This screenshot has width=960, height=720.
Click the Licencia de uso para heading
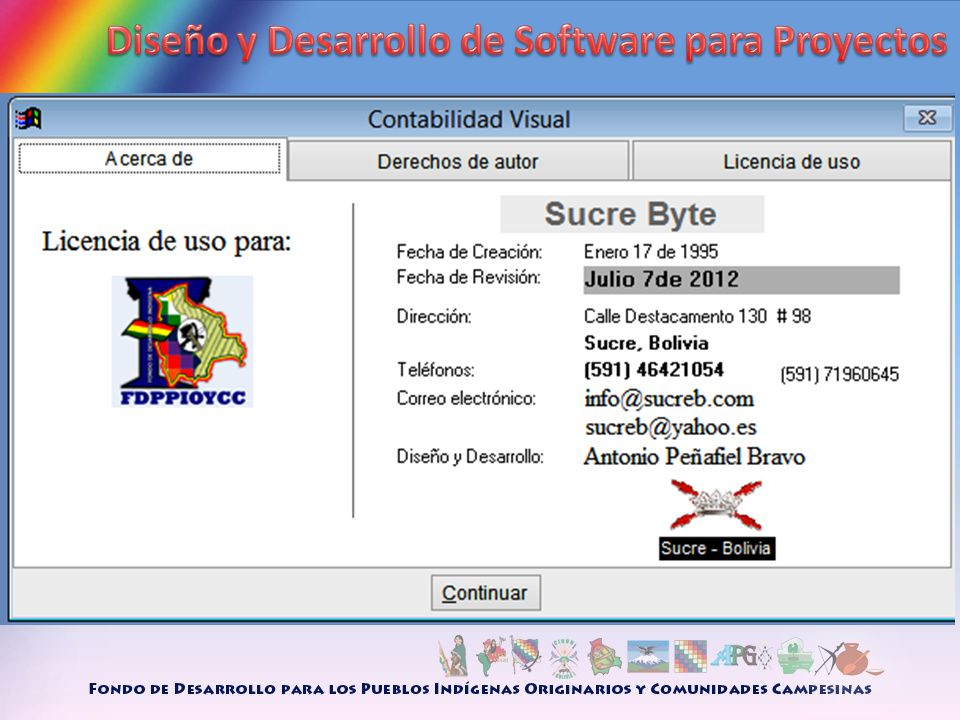(166, 241)
